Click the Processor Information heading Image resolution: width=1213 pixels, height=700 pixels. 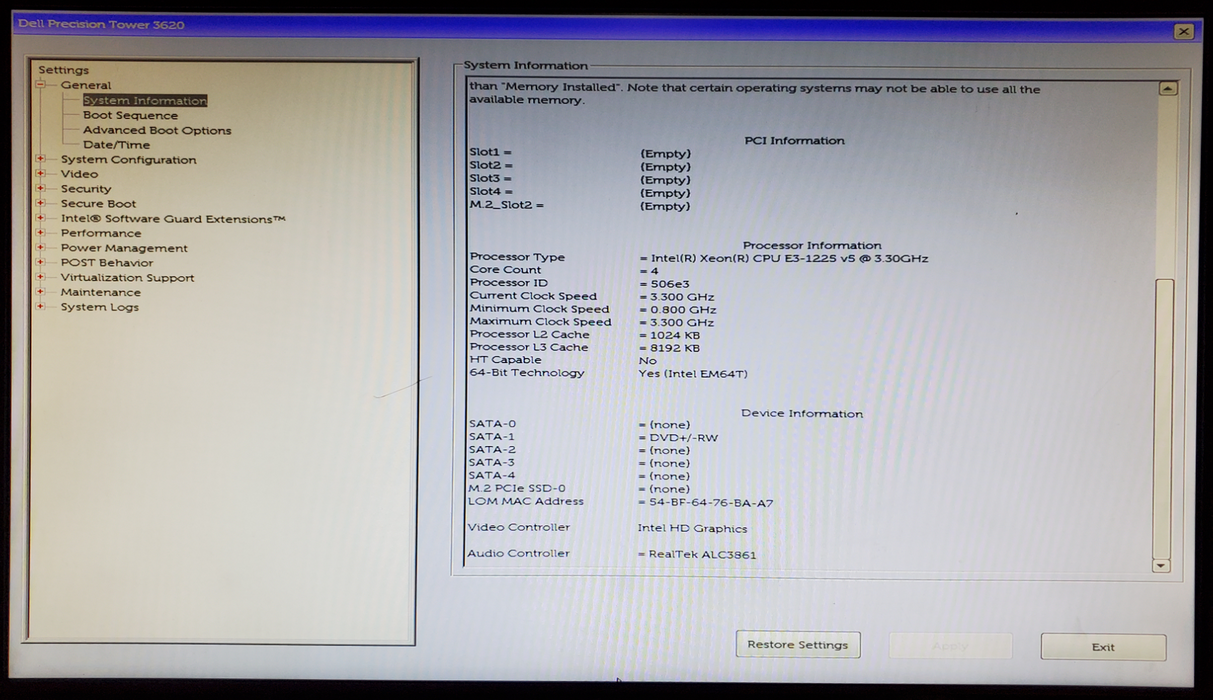(x=812, y=245)
